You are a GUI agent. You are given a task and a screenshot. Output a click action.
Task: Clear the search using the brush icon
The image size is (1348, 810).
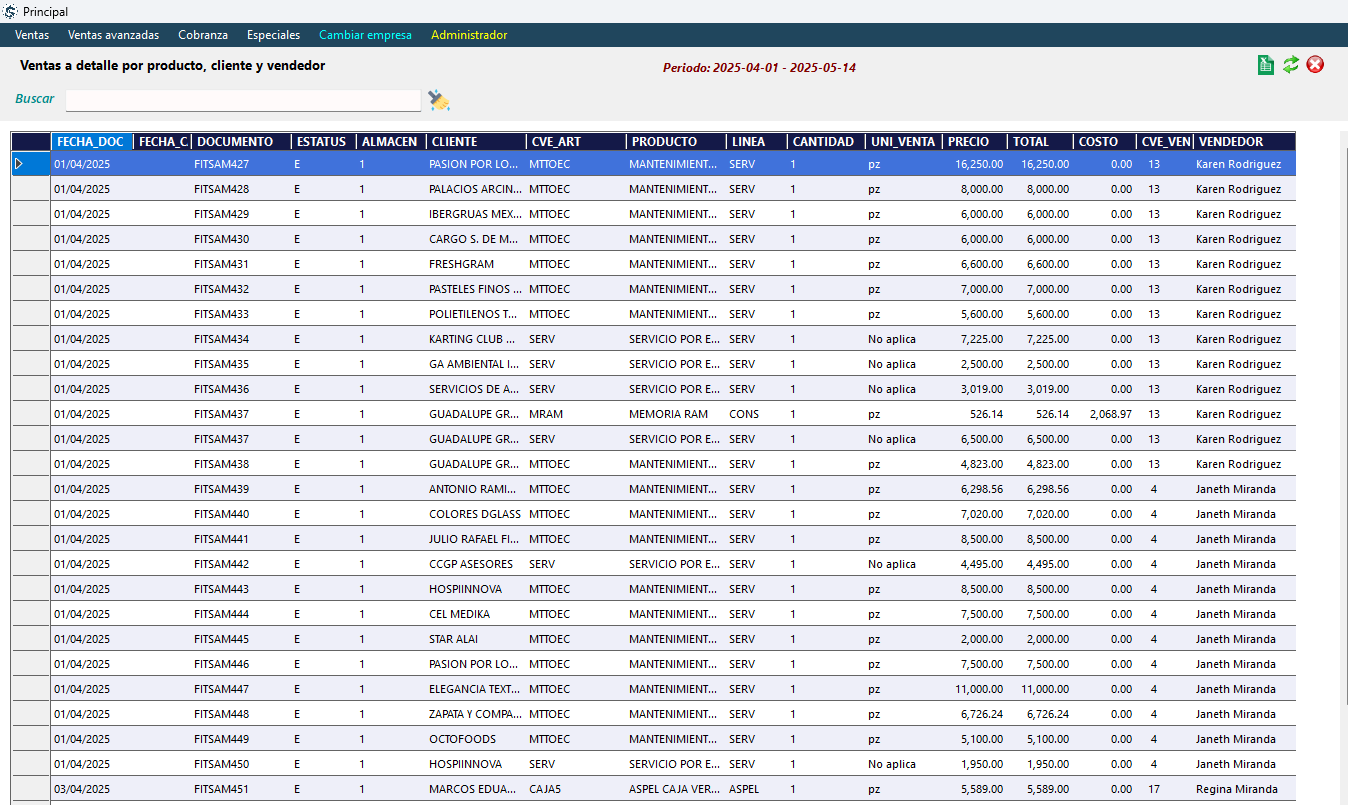pos(439,100)
